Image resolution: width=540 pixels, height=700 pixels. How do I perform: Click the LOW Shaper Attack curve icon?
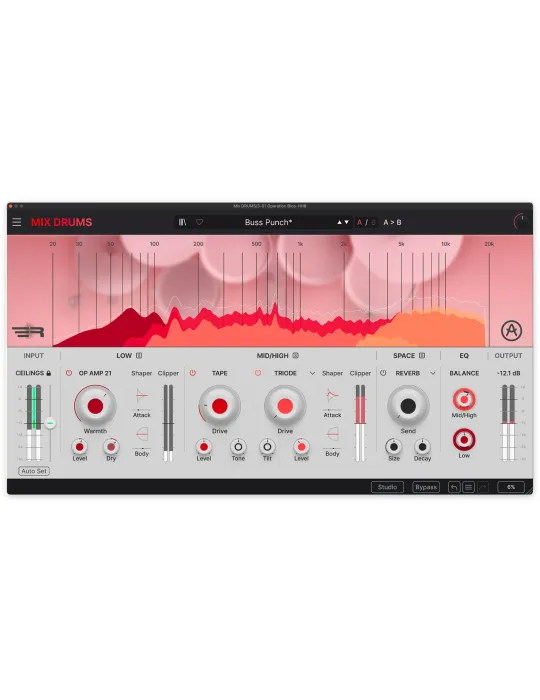(x=142, y=396)
